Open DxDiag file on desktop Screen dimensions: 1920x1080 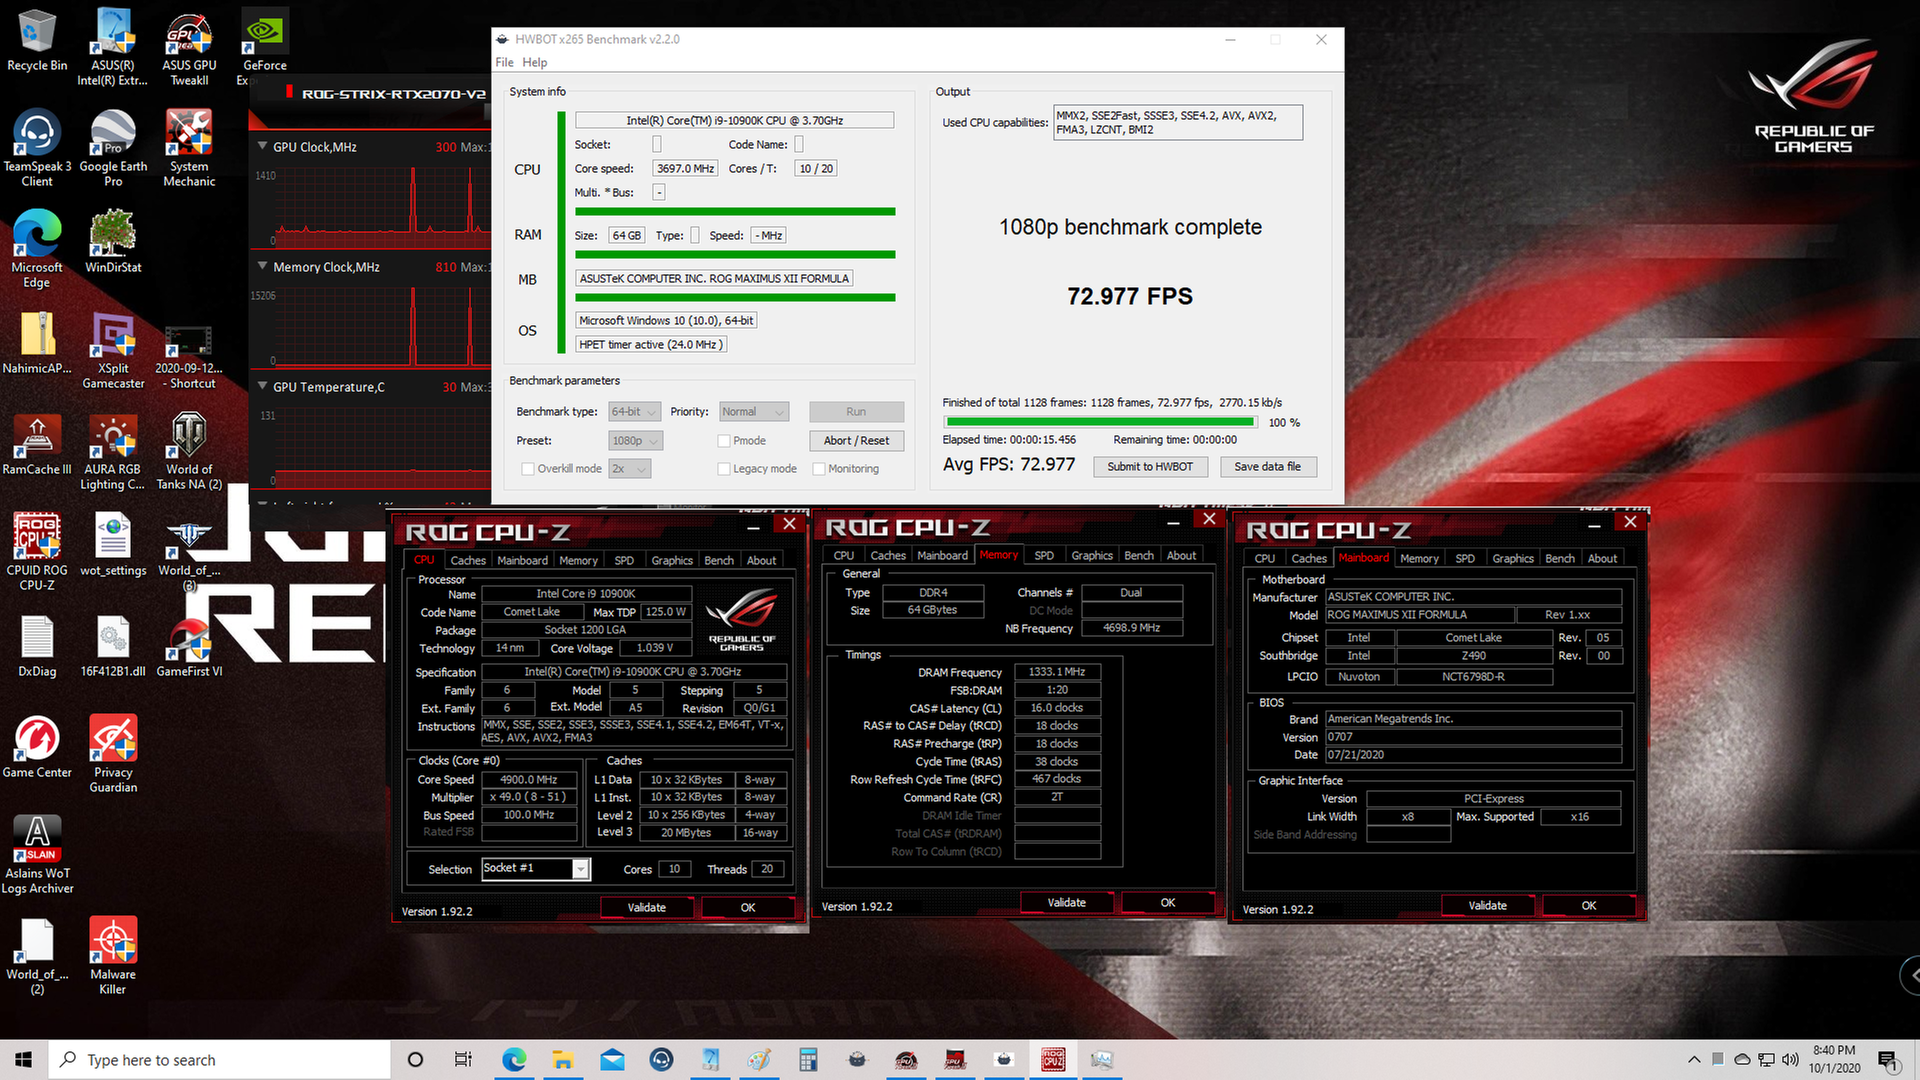click(x=37, y=646)
